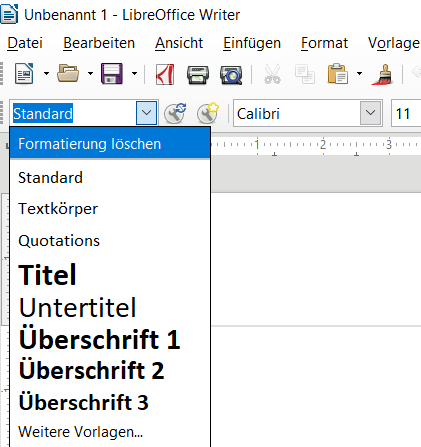Open the Format menu
The width and height of the screenshot is (421, 447).
(324, 43)
